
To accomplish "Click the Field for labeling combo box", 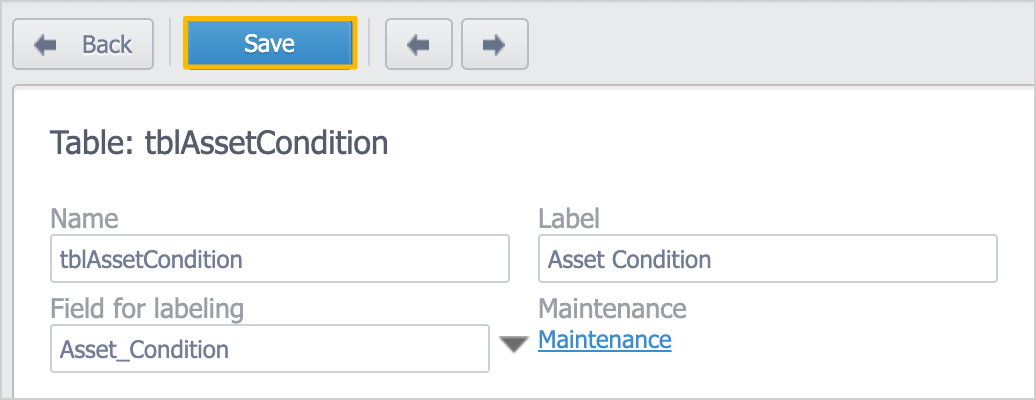I will coord(270,348).
